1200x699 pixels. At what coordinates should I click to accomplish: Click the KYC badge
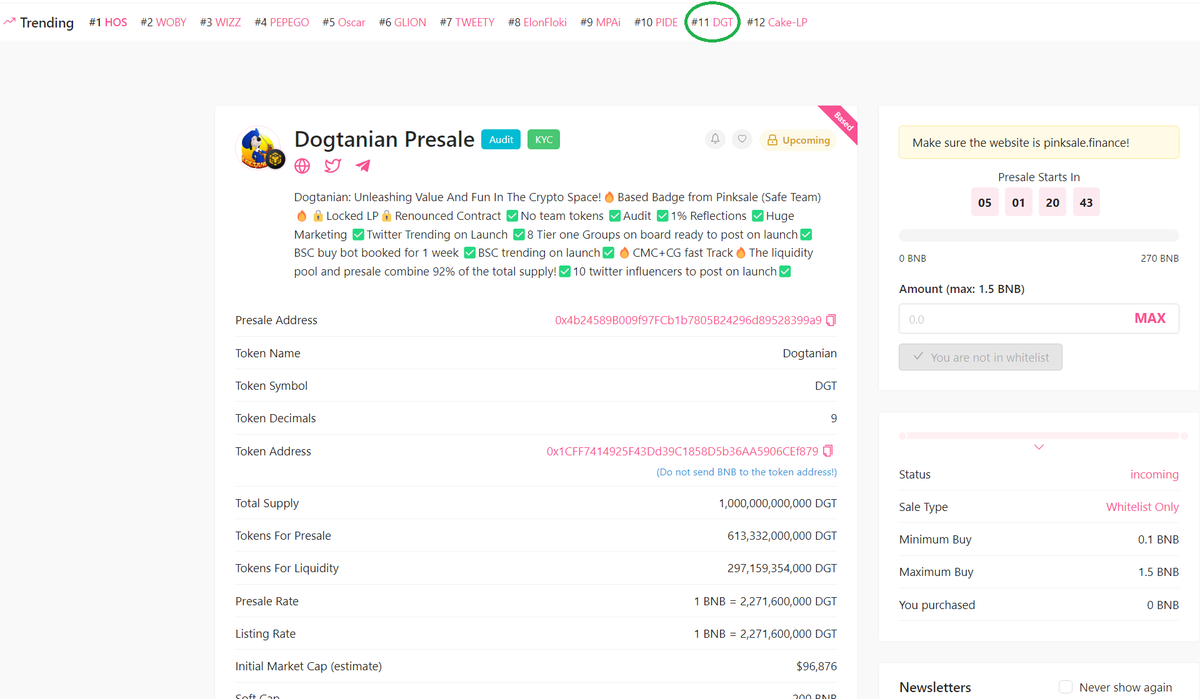[x=542, y=139]
